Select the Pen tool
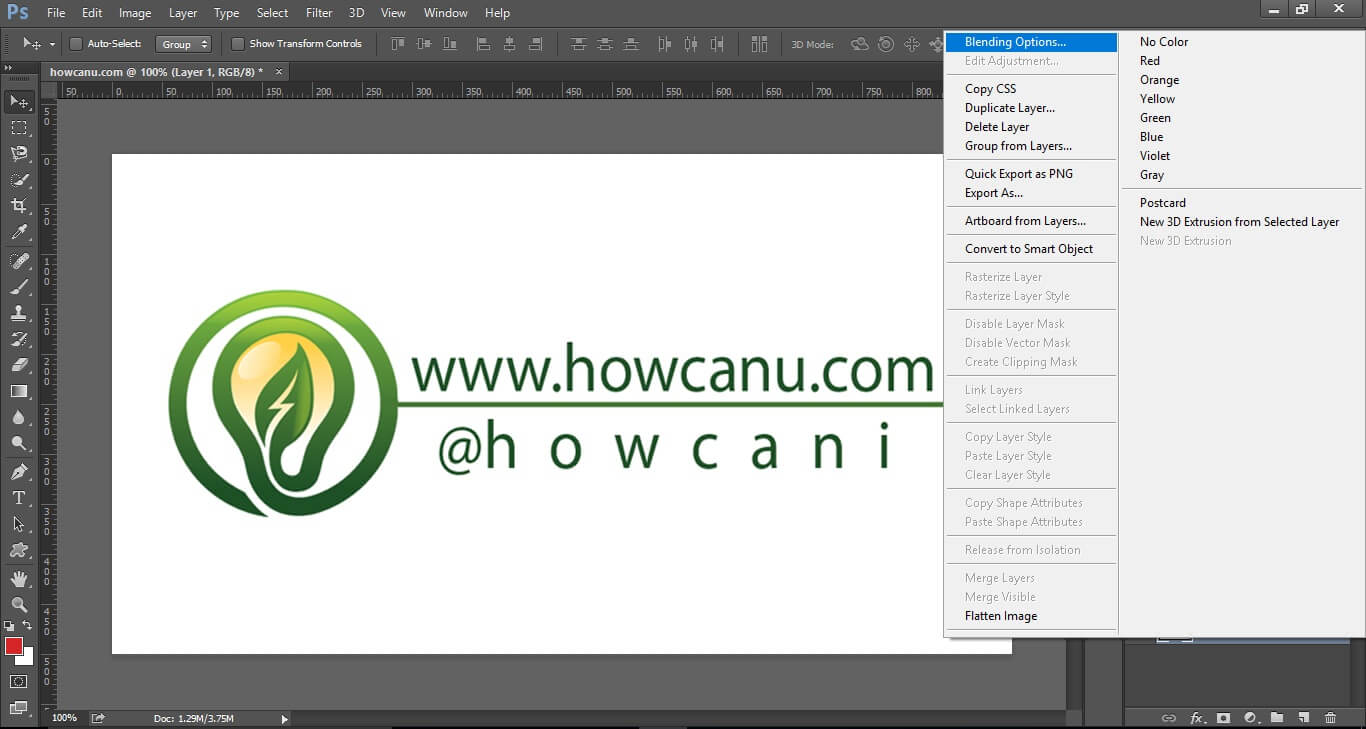 pos(19,472)
